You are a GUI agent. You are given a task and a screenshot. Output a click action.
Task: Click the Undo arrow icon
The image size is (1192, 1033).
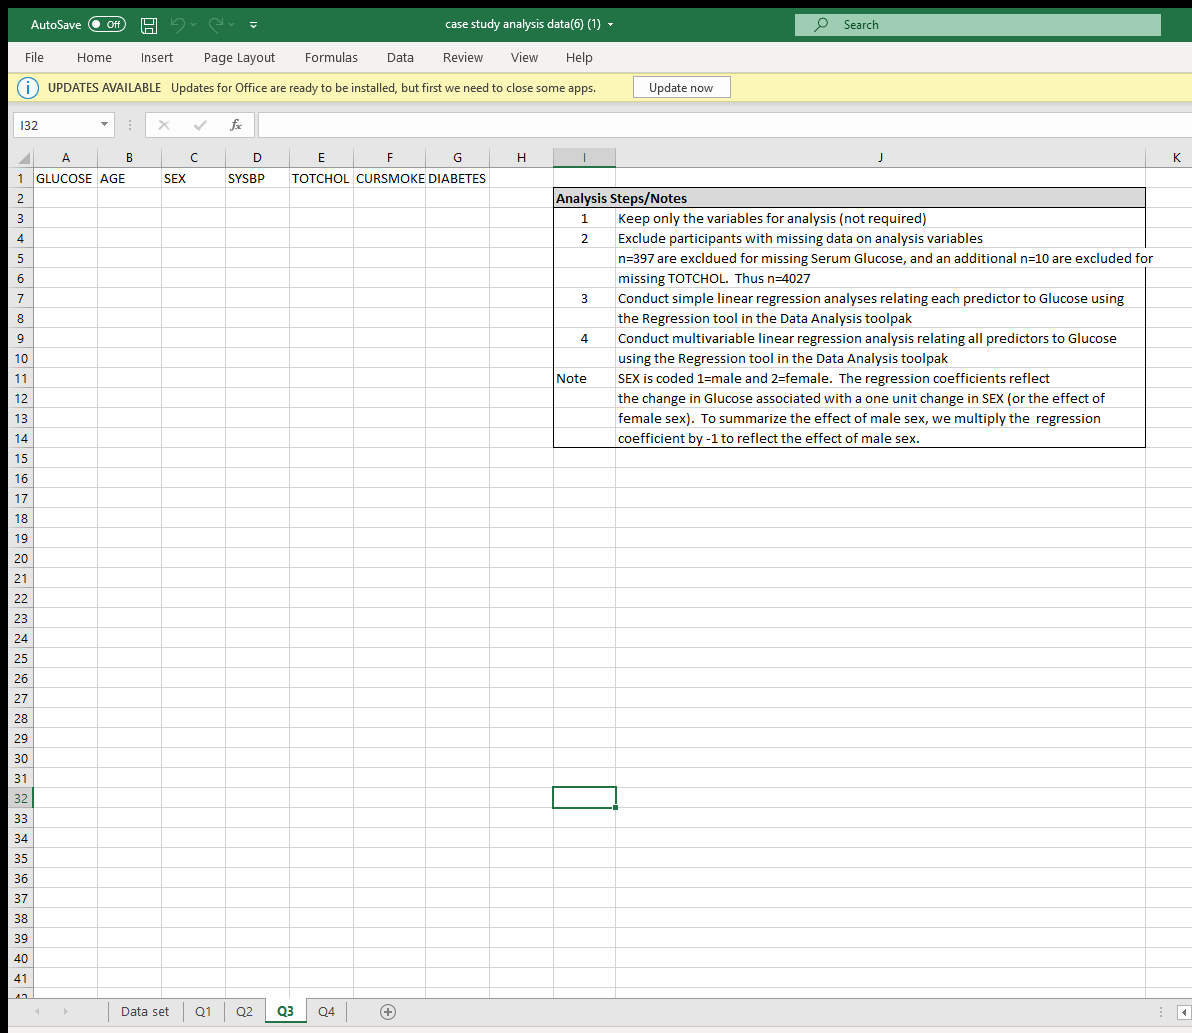coord(178,25)
